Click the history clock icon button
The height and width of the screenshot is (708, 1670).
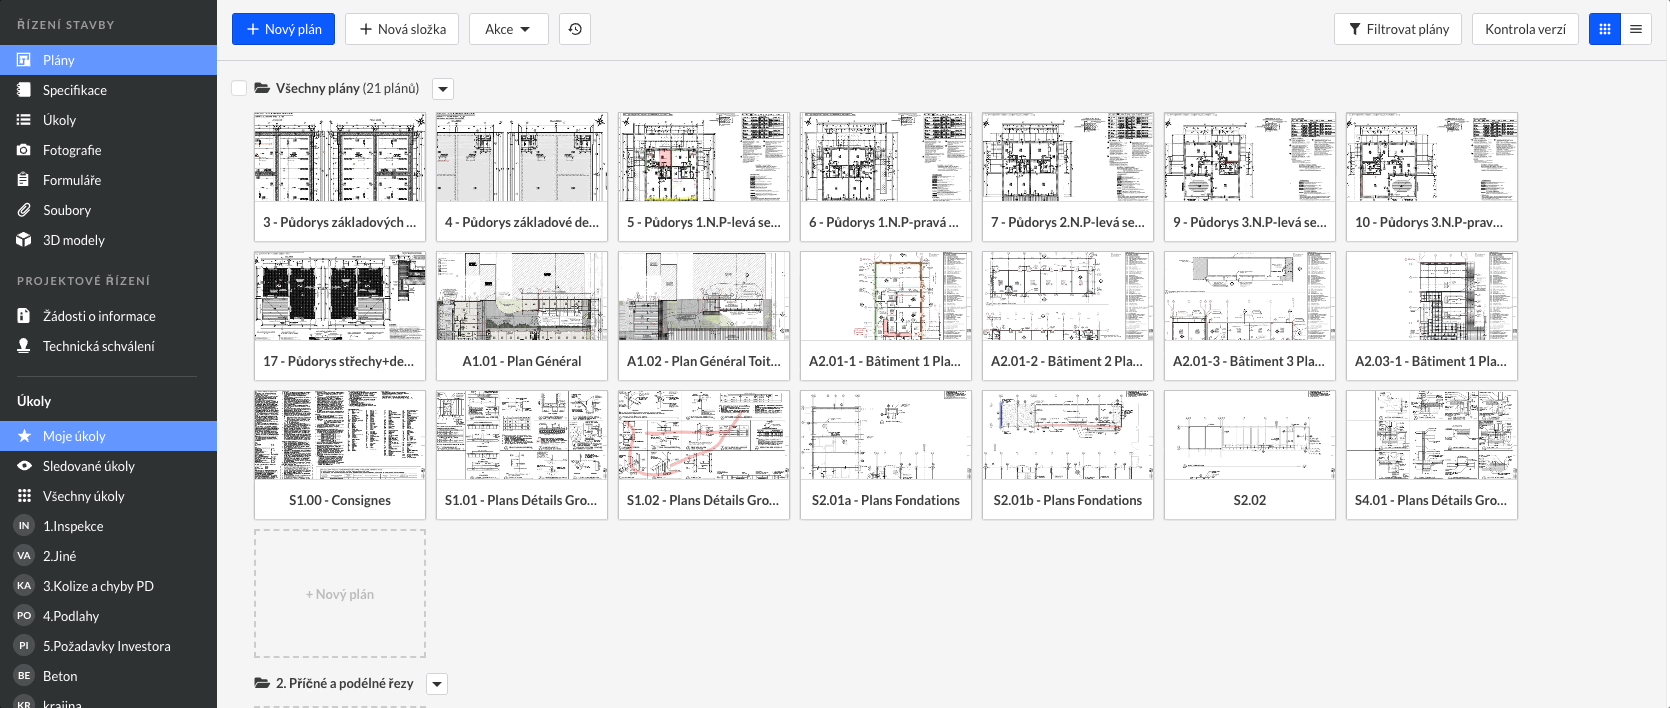(575, 29)
